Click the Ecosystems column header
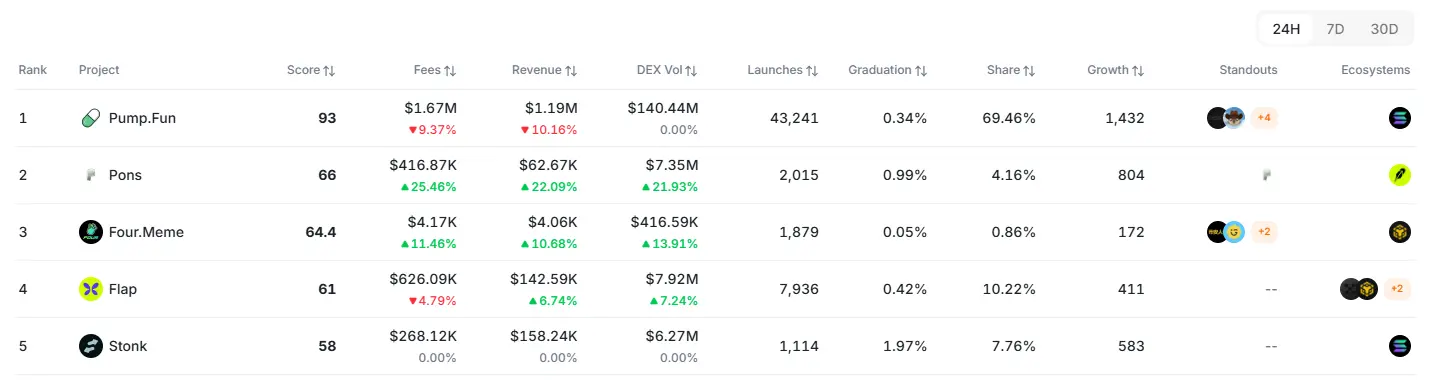Screen dimensions: 1450x380 (x=1375, y=70)
